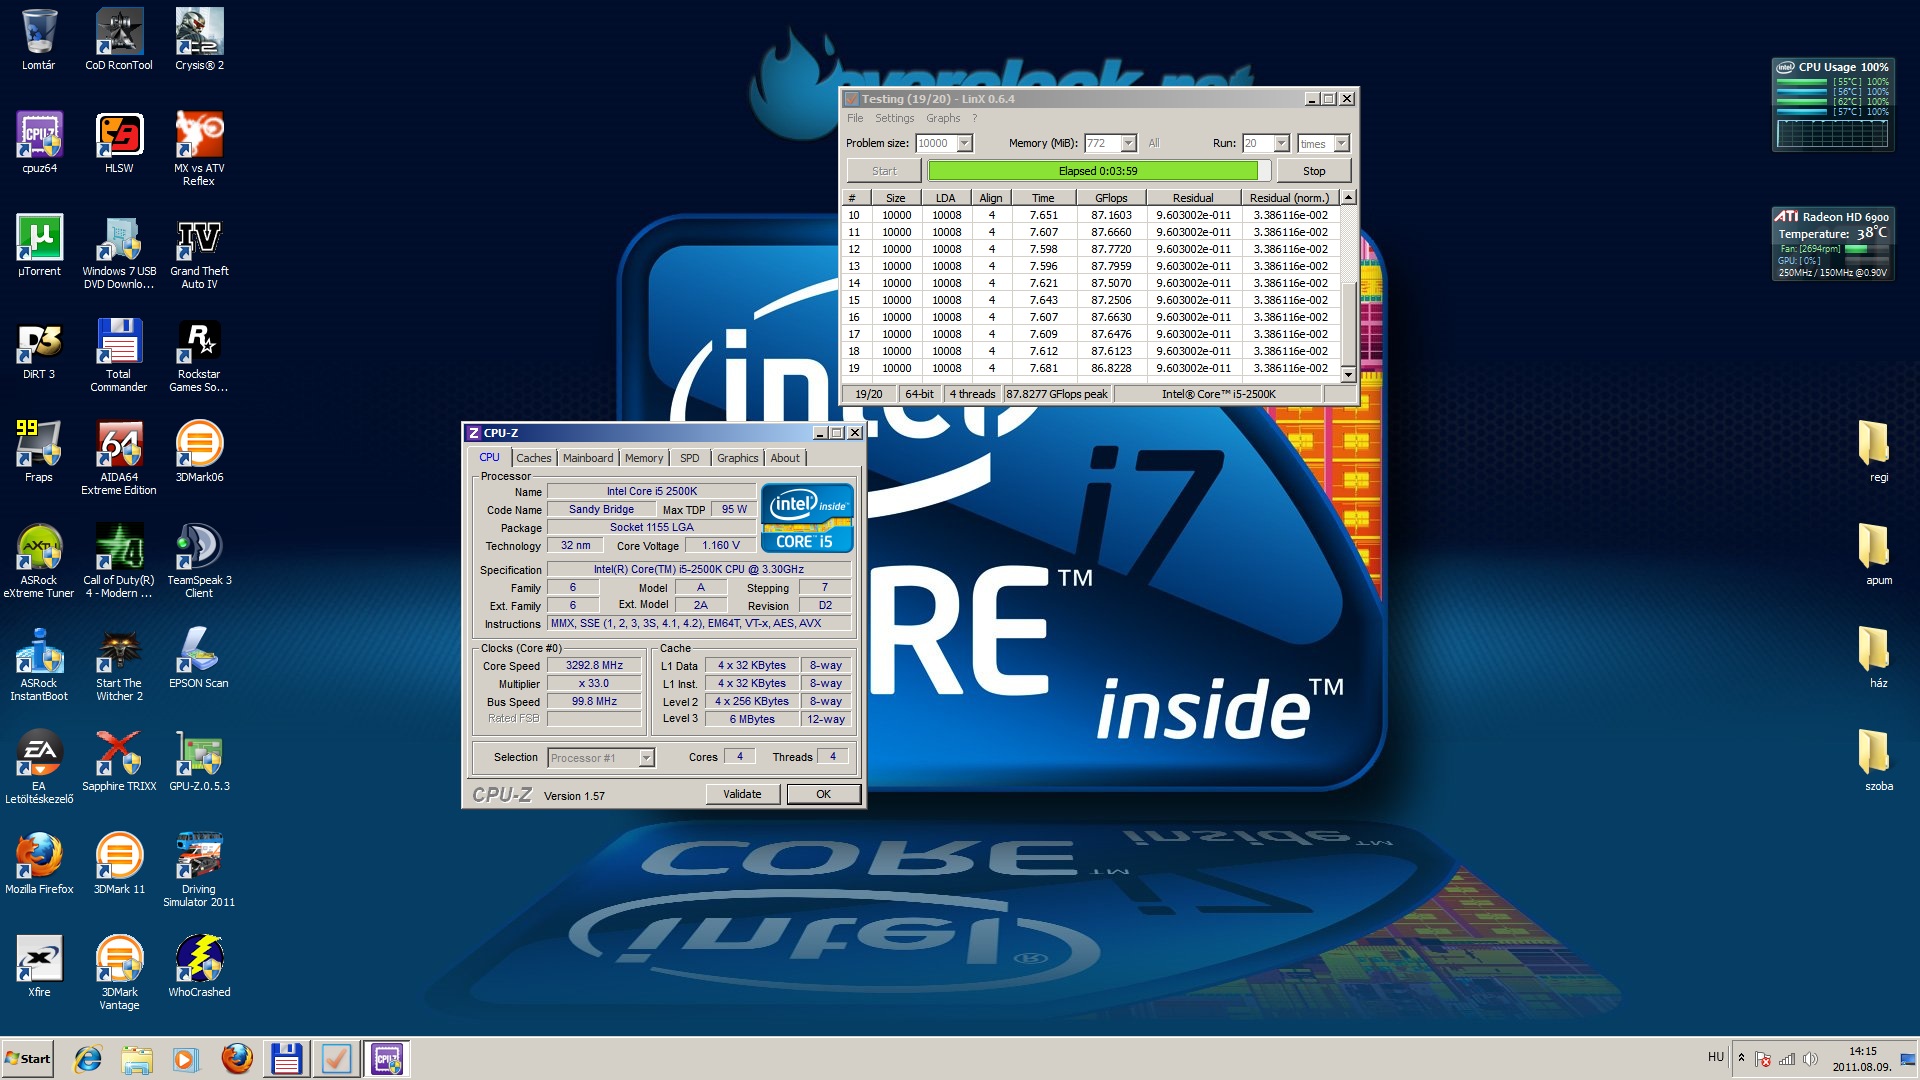This screenshot has width=1920, height=1080.
Task: Click the Time column header in LinX
Action: 1043,198
